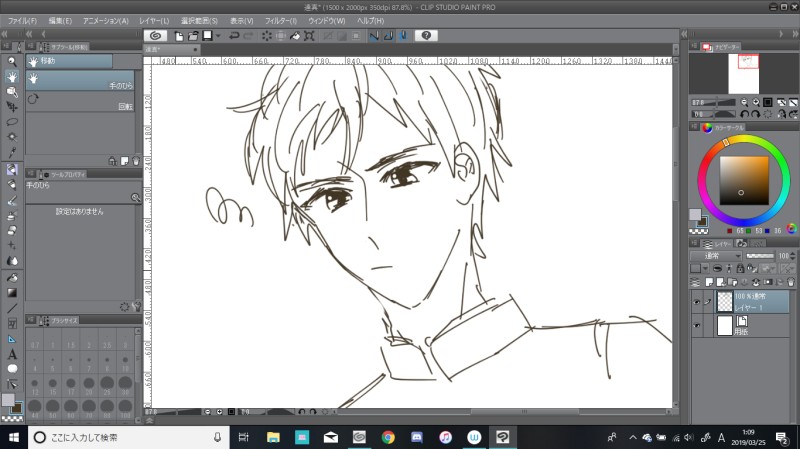Toggle Snap to ruler in toolbar
Image resolution: width=800 pixels, height=449 pixels.
click(374, 36)
